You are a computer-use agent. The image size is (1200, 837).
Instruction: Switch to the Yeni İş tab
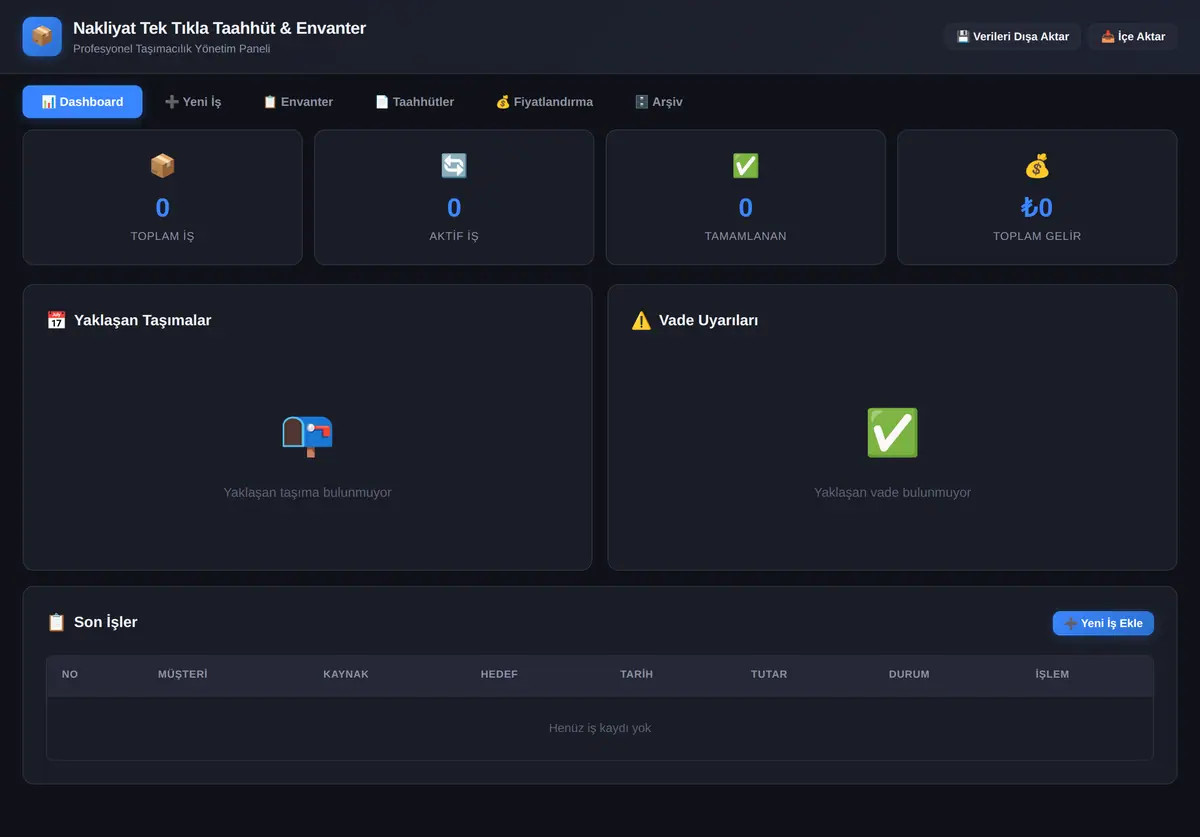pos(193,102)
